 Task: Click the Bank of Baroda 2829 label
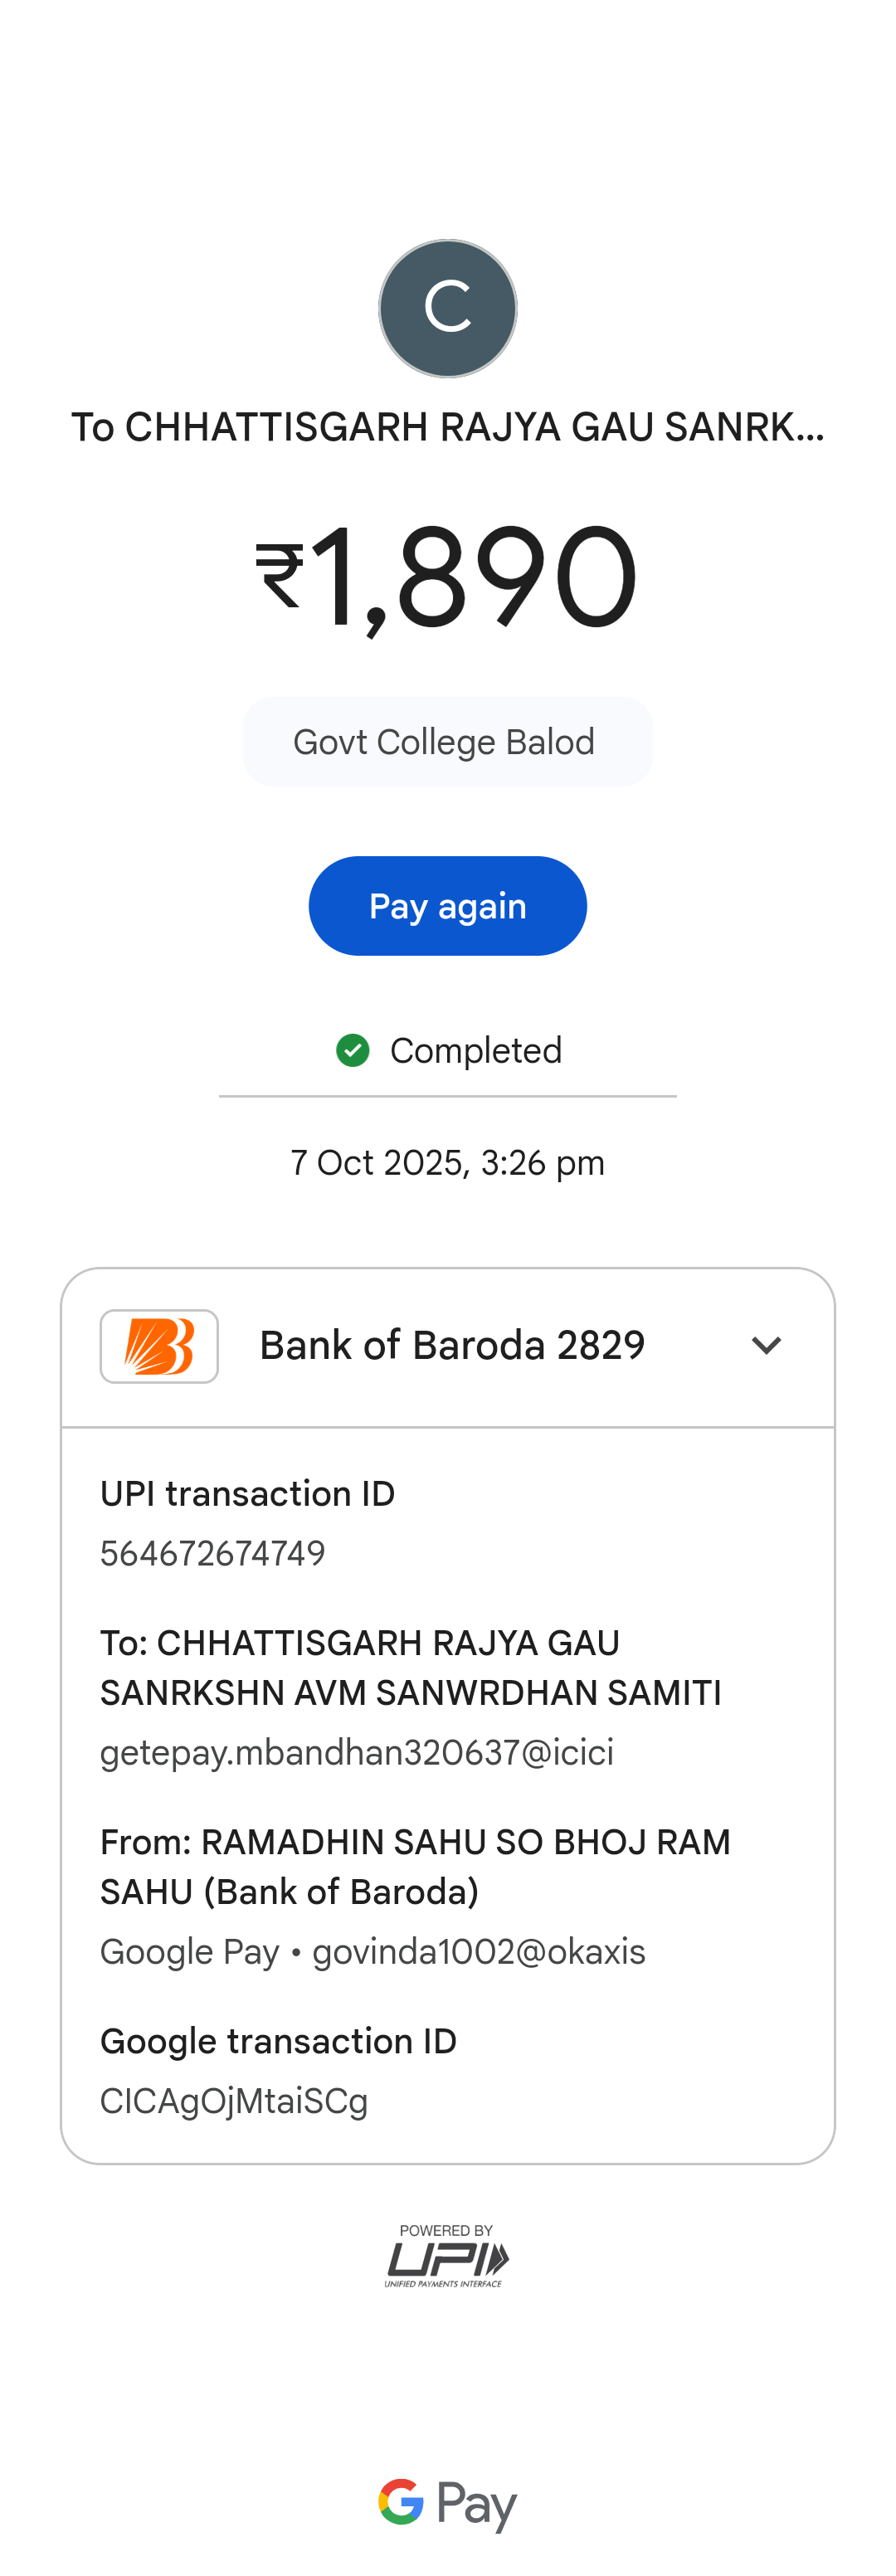click(x=452, y=1346)
